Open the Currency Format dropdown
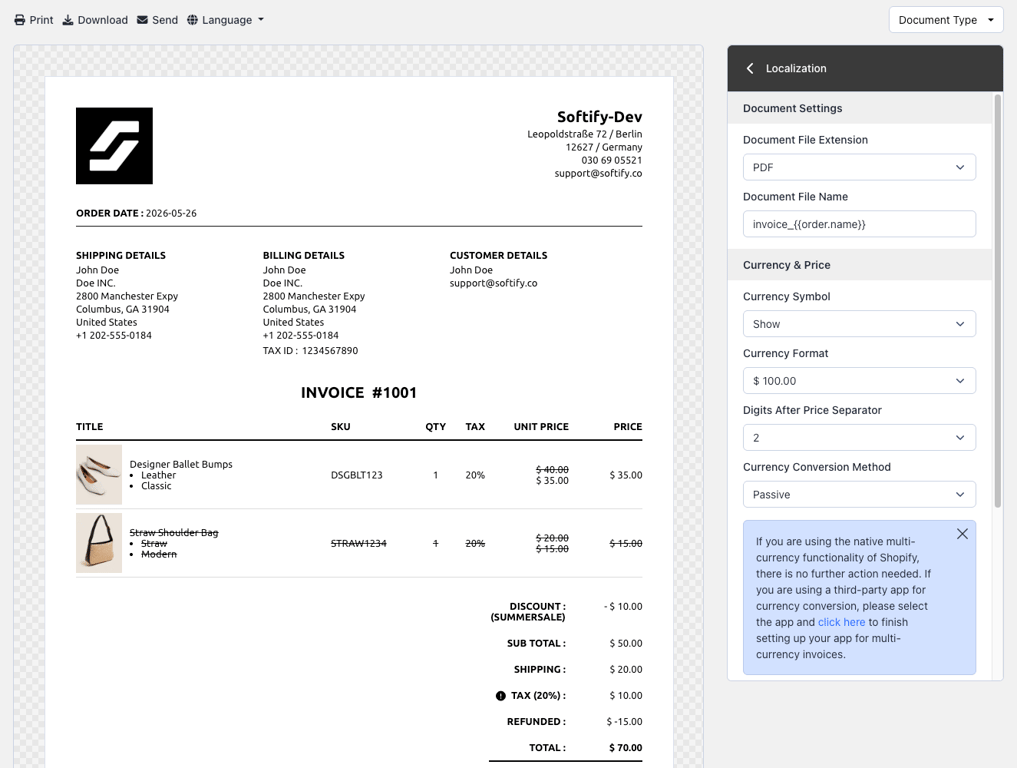 tap(859, 381)
